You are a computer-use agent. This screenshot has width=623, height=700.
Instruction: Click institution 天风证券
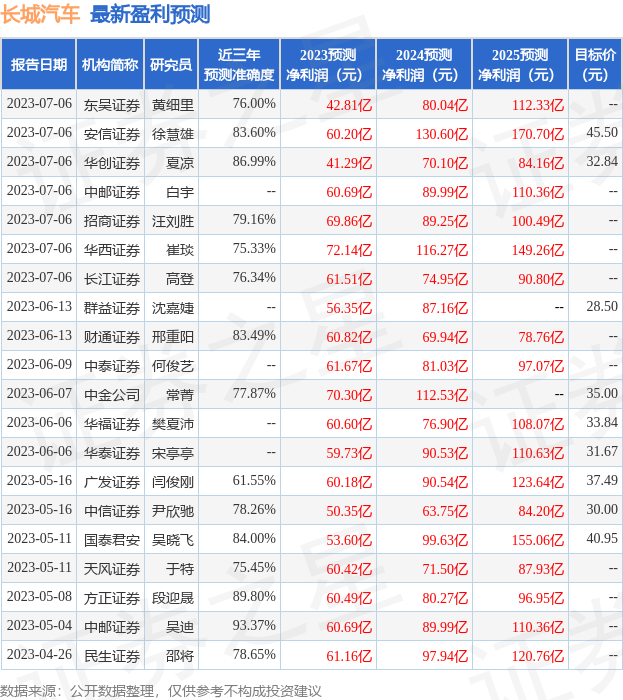point(112,569)
